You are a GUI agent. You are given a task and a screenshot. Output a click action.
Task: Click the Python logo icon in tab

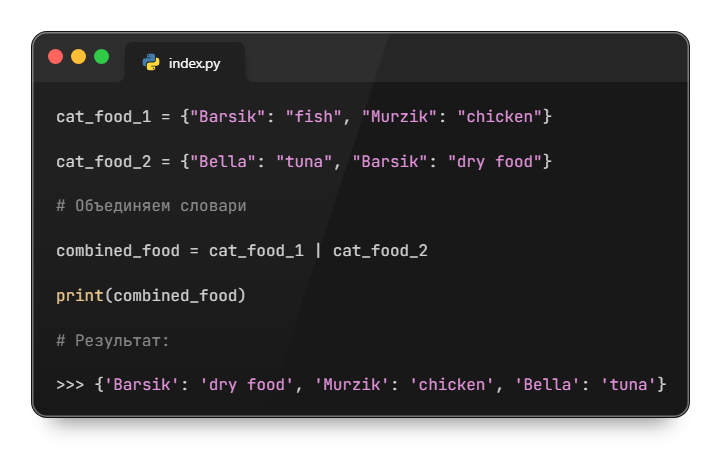tap(151, 62)
